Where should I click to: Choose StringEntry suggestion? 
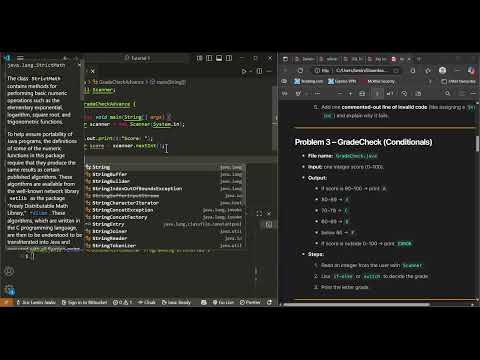(165, 224)
